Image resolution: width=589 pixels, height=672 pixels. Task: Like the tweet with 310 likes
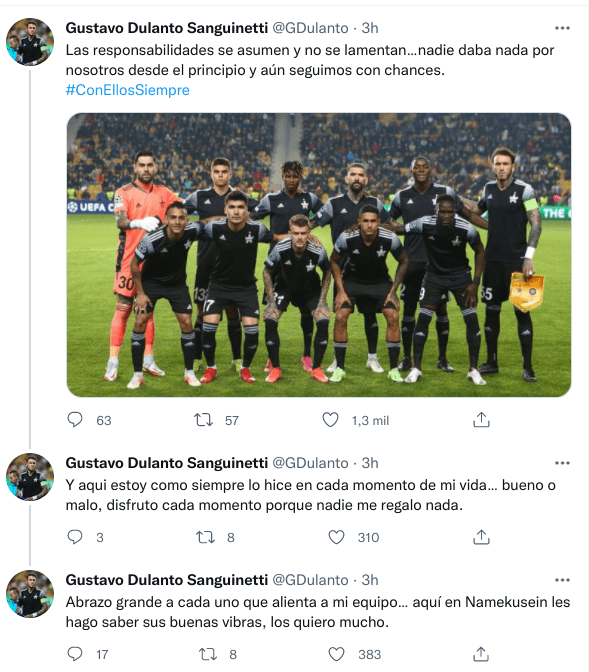click(336, 537)
